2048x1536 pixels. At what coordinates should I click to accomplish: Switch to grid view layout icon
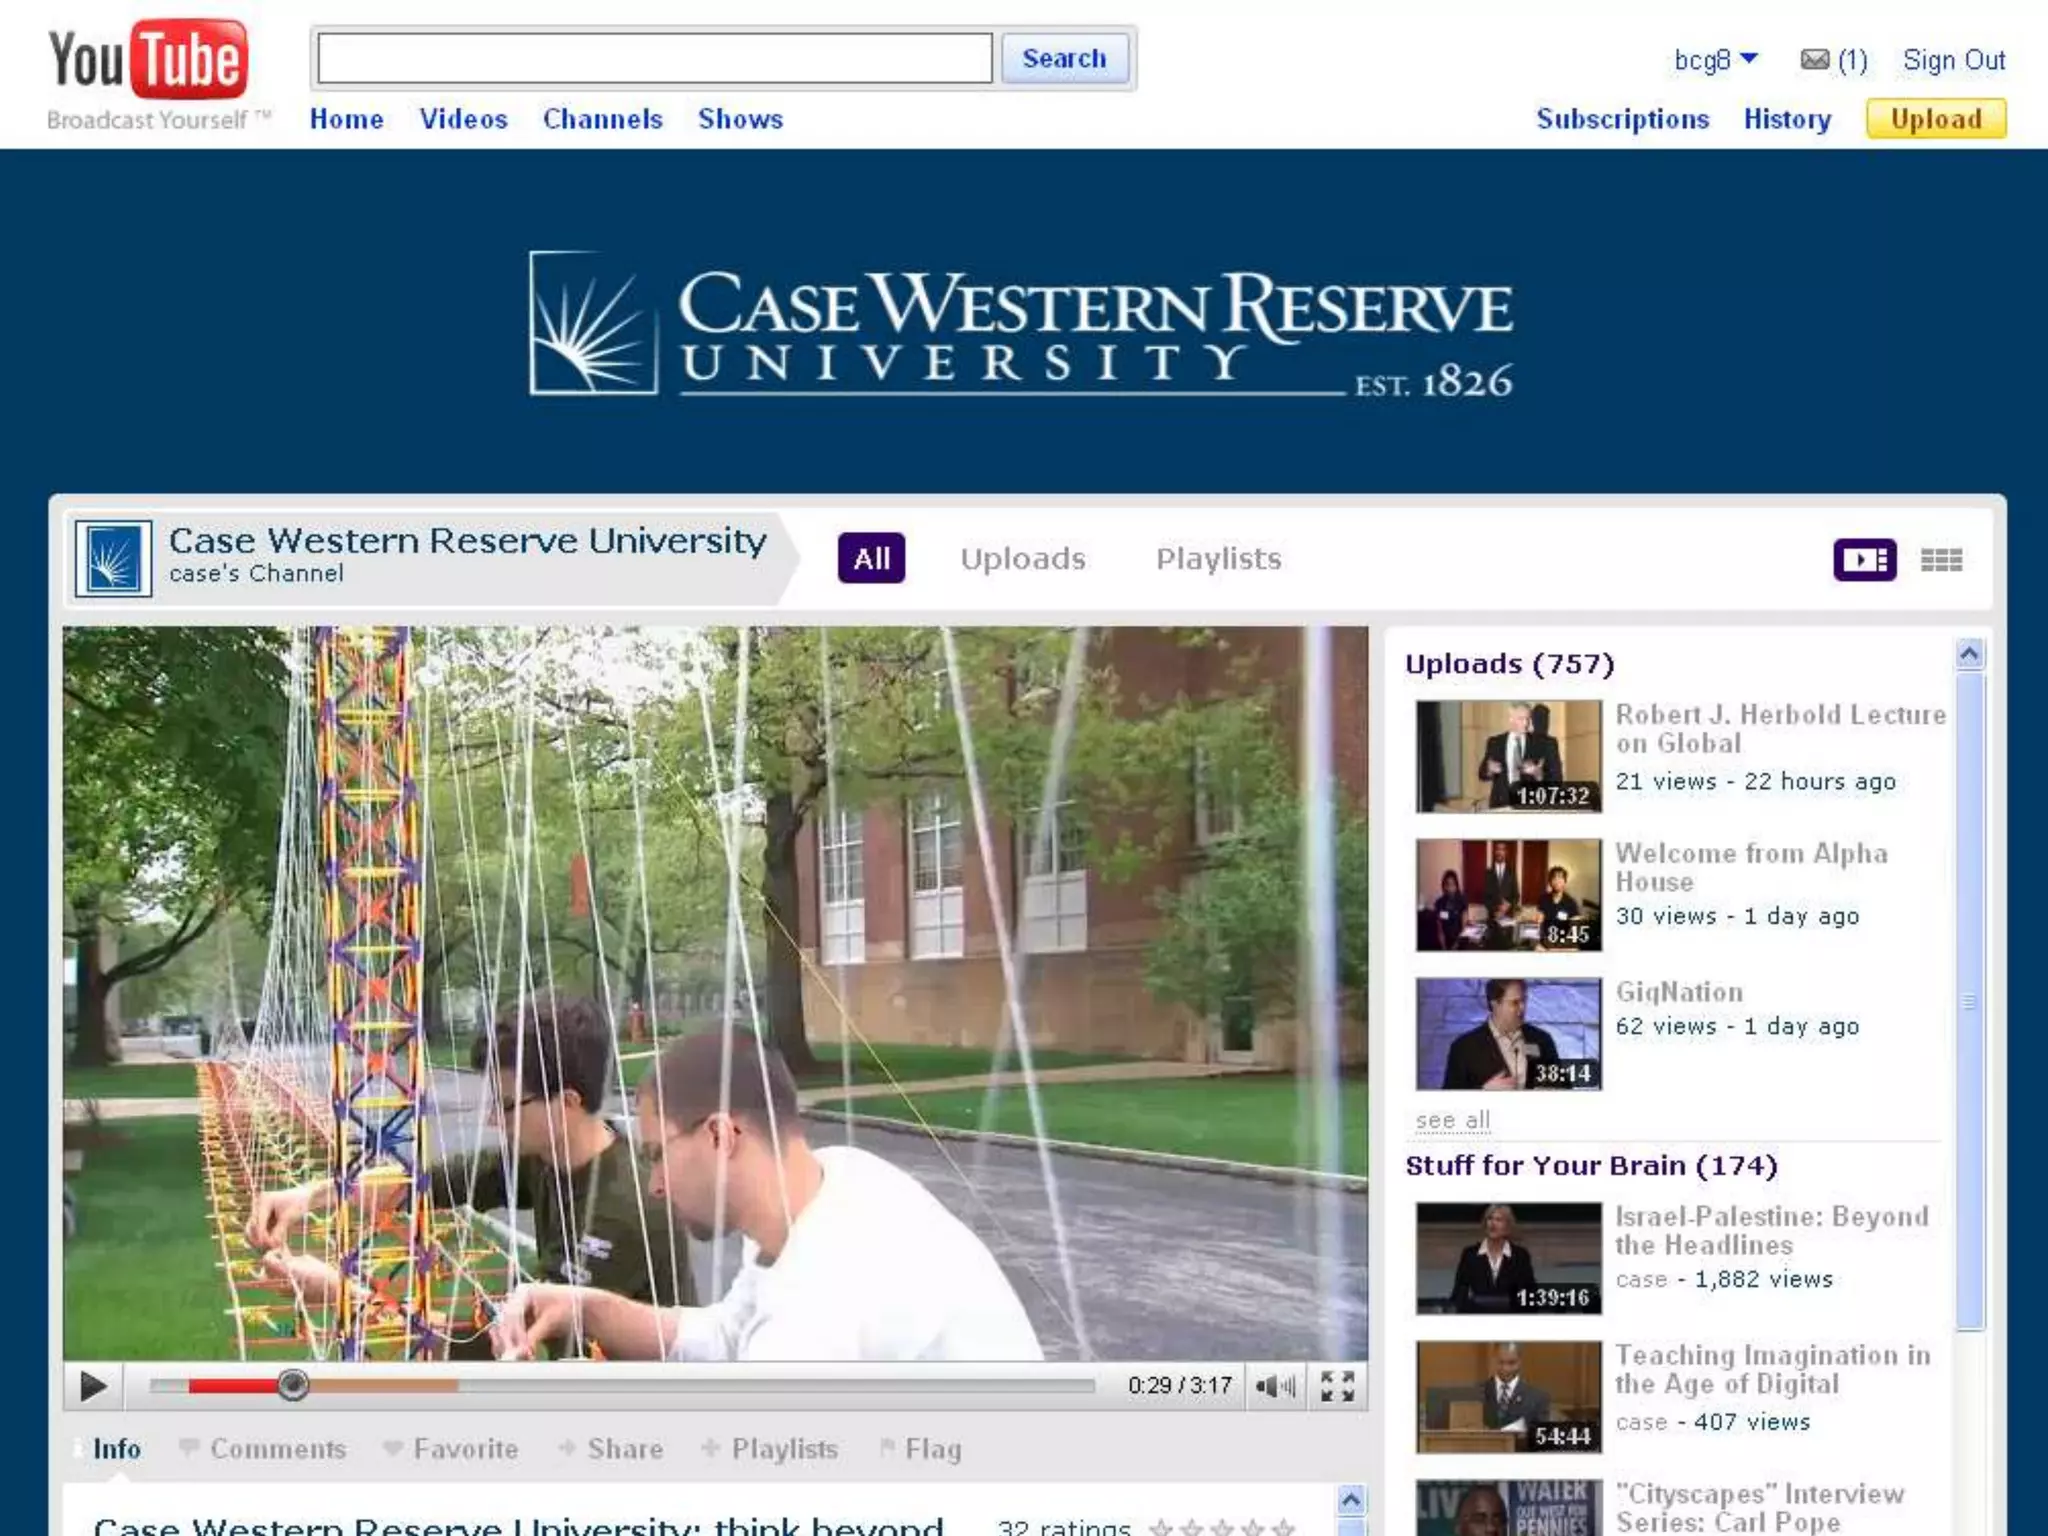pyautogui.click(x=1941, y=560)
